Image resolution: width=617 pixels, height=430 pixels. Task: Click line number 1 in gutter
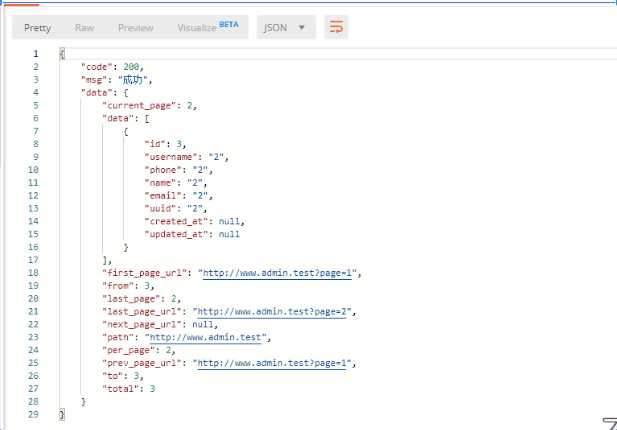point(36,54)
